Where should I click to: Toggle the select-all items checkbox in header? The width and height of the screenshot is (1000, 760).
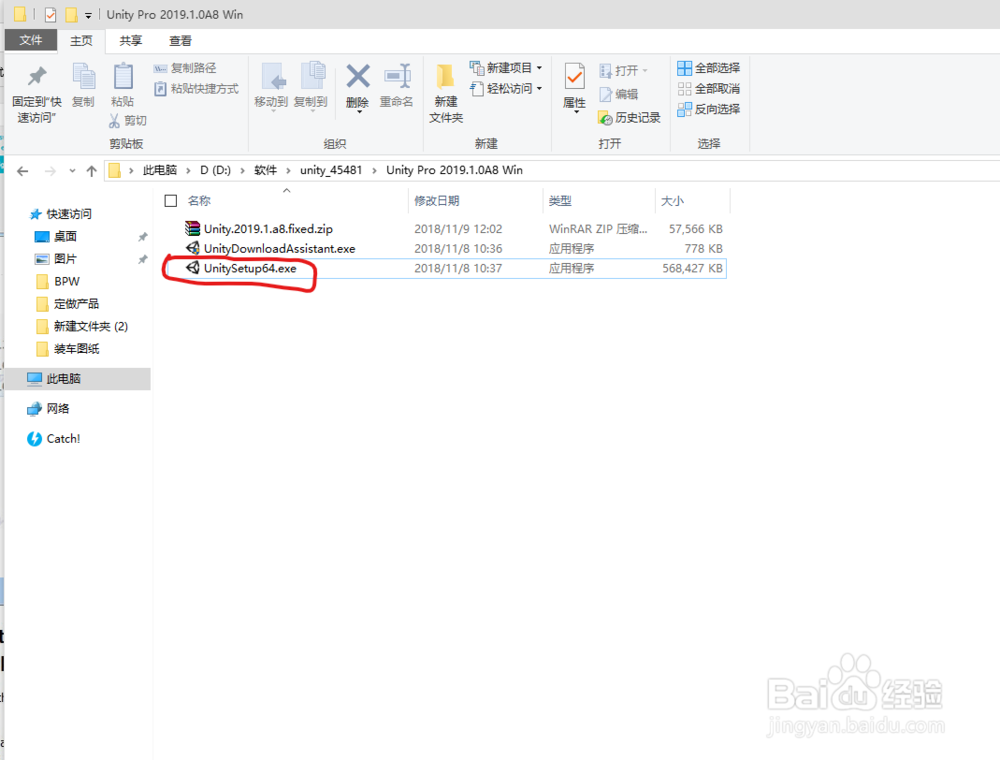(x=170, y=201)
